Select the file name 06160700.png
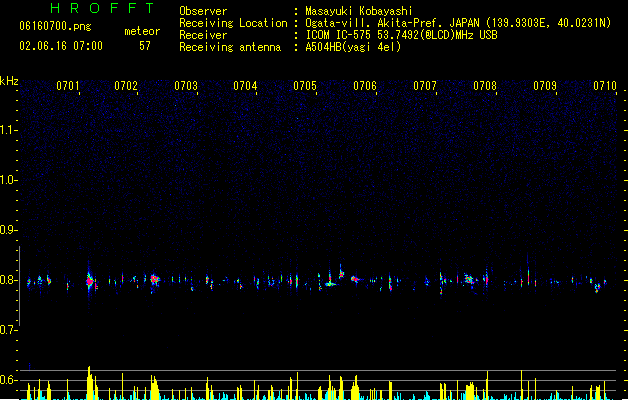This screenshot has width=629, height=400. pyautogui.click(x=55, y=26)
